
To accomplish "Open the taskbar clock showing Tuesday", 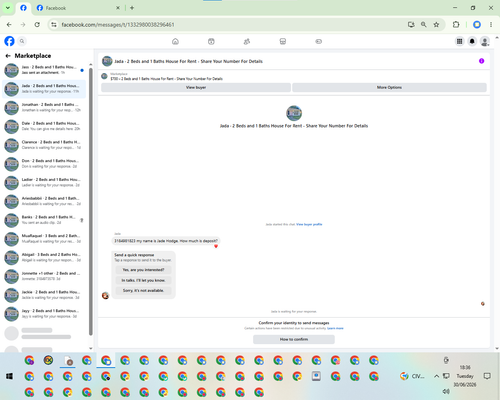I will [x=465, y=376].
